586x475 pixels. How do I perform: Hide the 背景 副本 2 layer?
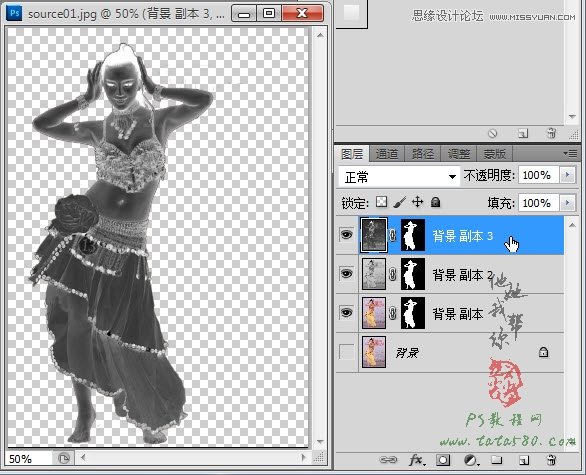(346, 274)
